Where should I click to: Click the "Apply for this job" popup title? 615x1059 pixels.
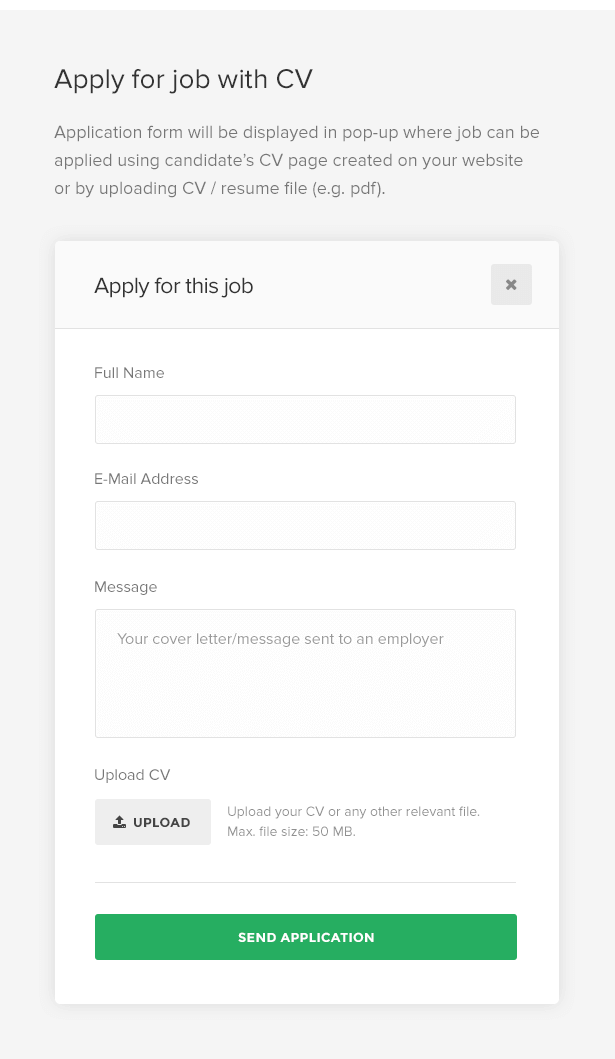click(173, 286)
